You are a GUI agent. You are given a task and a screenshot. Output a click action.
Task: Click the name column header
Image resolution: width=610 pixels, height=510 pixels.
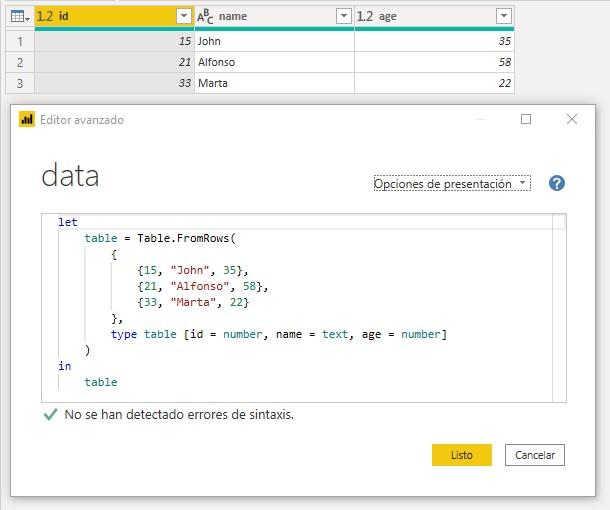pyautogui.click(x=270, y=16)
